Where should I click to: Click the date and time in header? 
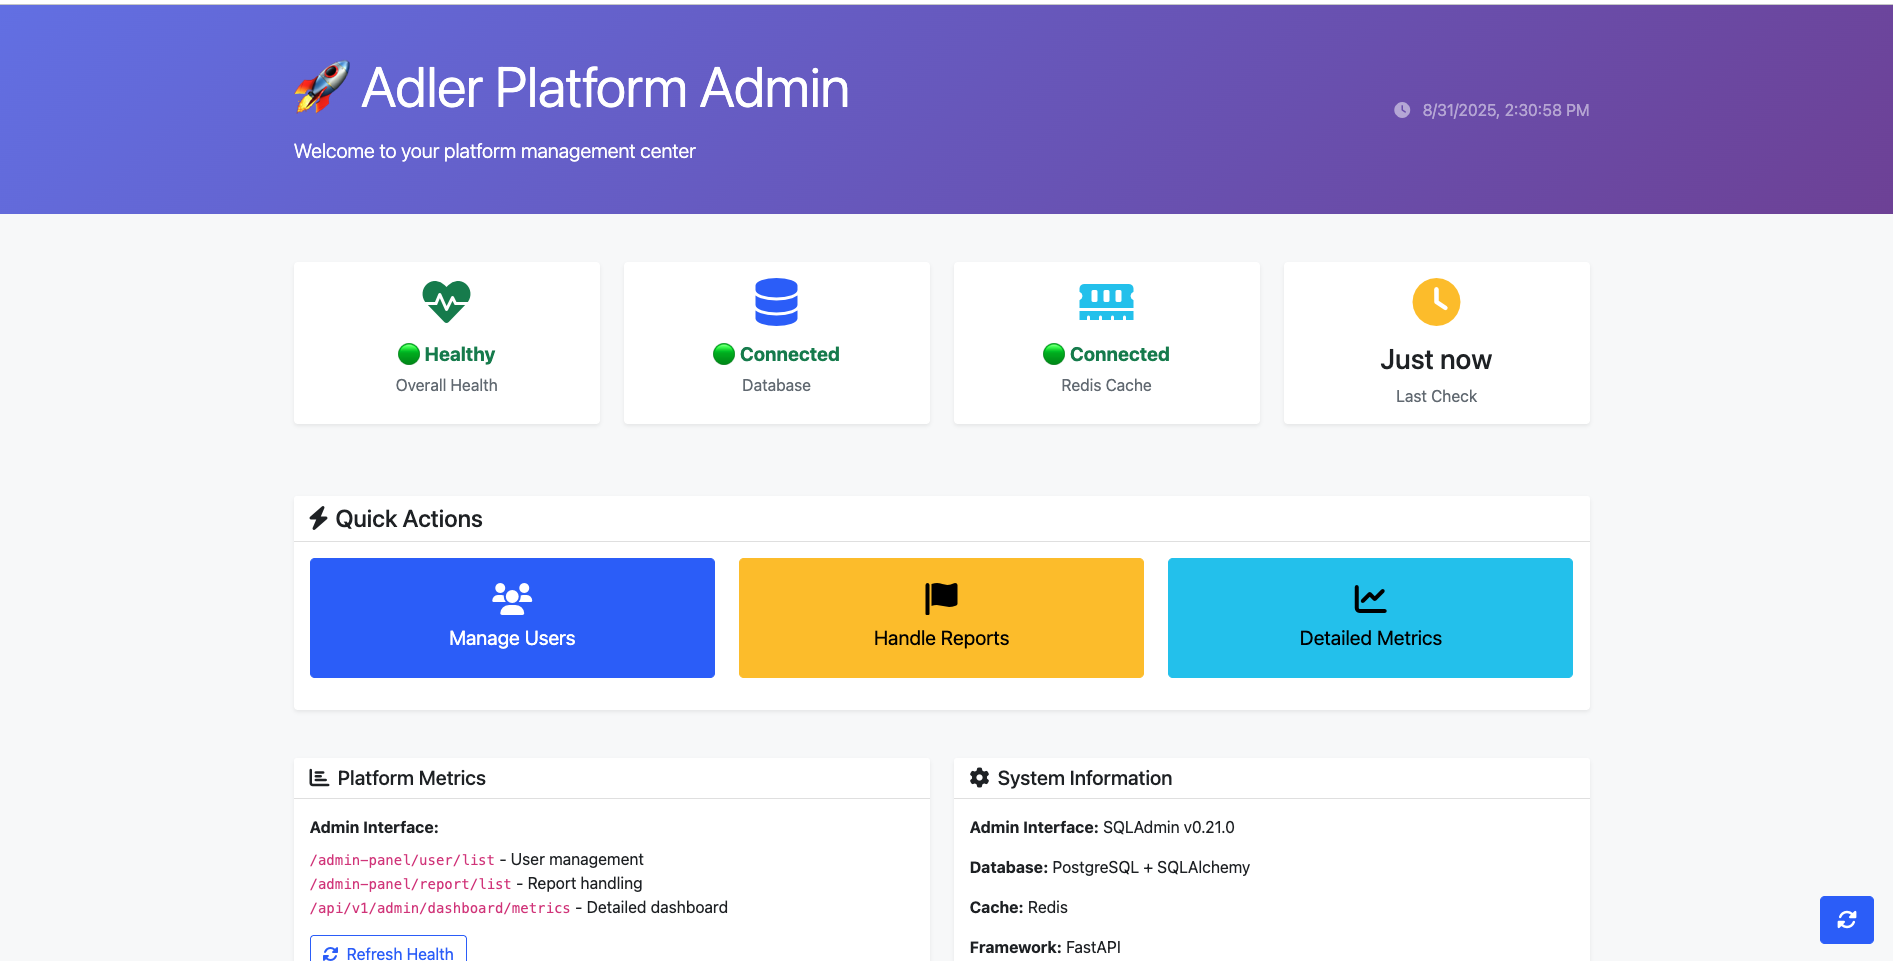pos(1505,110)
